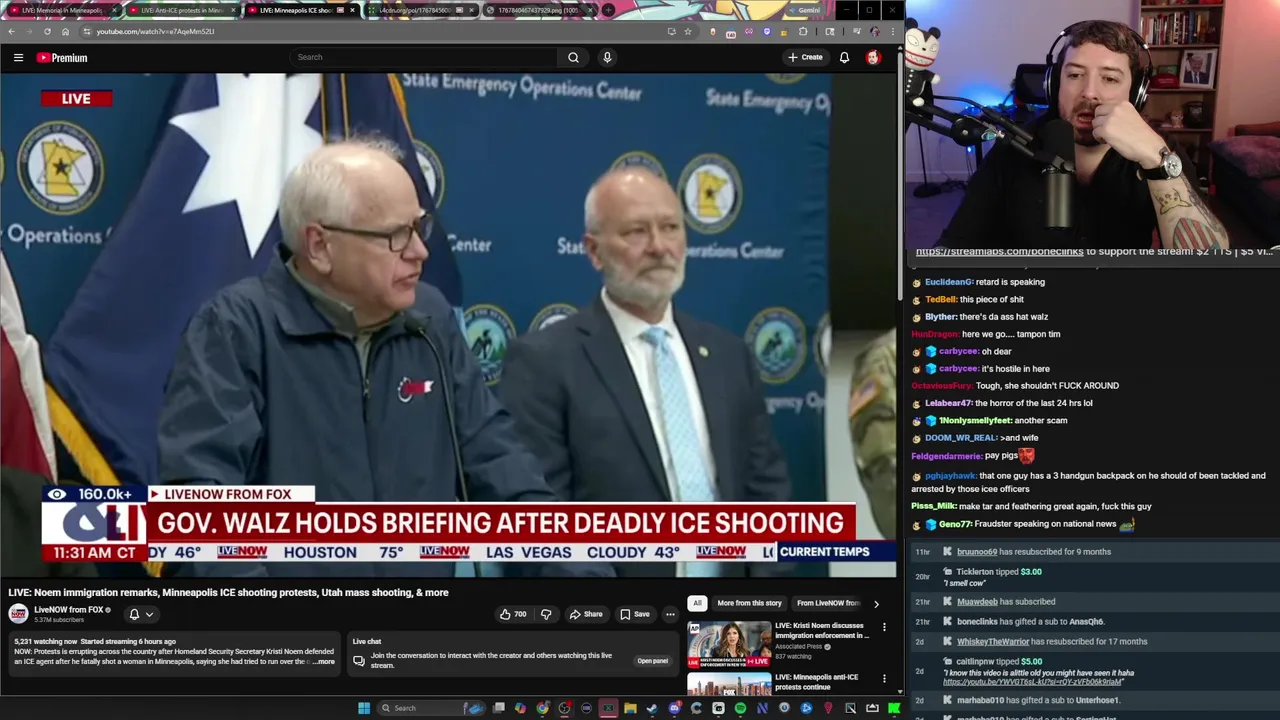Select From LiveNOW from FOX chip
This screenshot has height=720, width=1280.
828,603
